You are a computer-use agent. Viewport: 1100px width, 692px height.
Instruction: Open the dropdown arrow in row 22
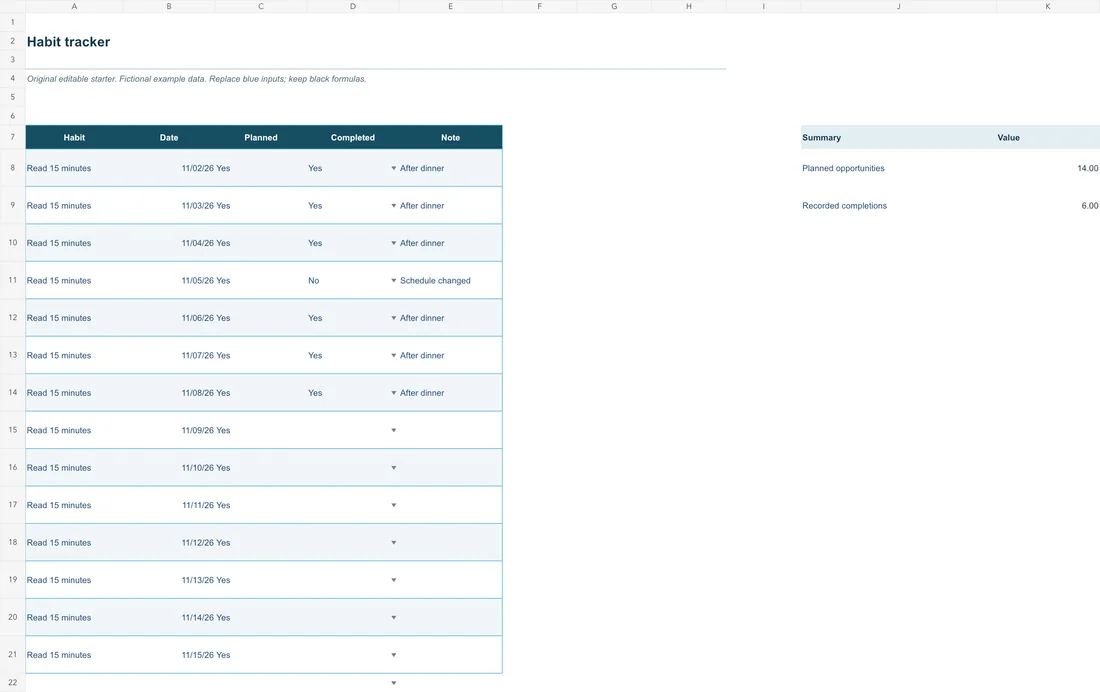[394, 683]
